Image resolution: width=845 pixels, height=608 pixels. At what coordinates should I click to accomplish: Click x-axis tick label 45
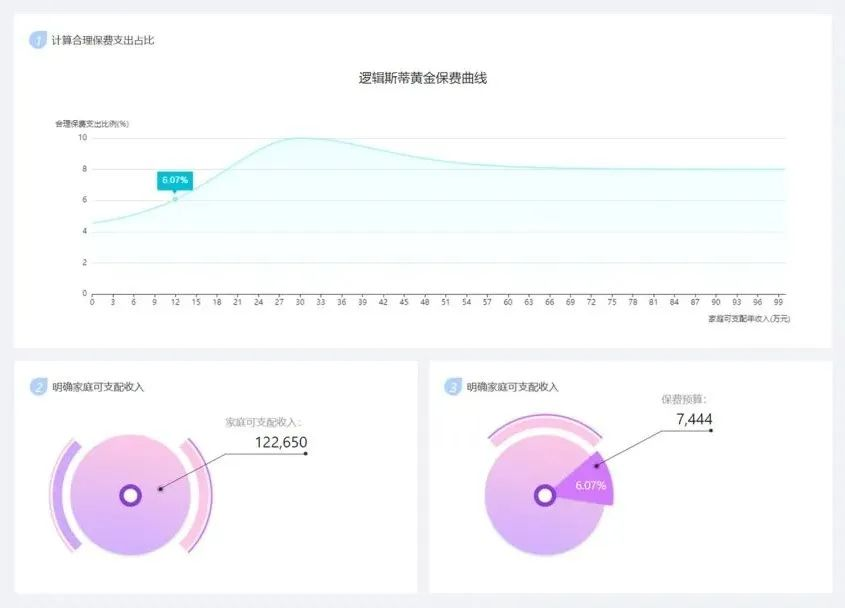[x=404, y=302]
